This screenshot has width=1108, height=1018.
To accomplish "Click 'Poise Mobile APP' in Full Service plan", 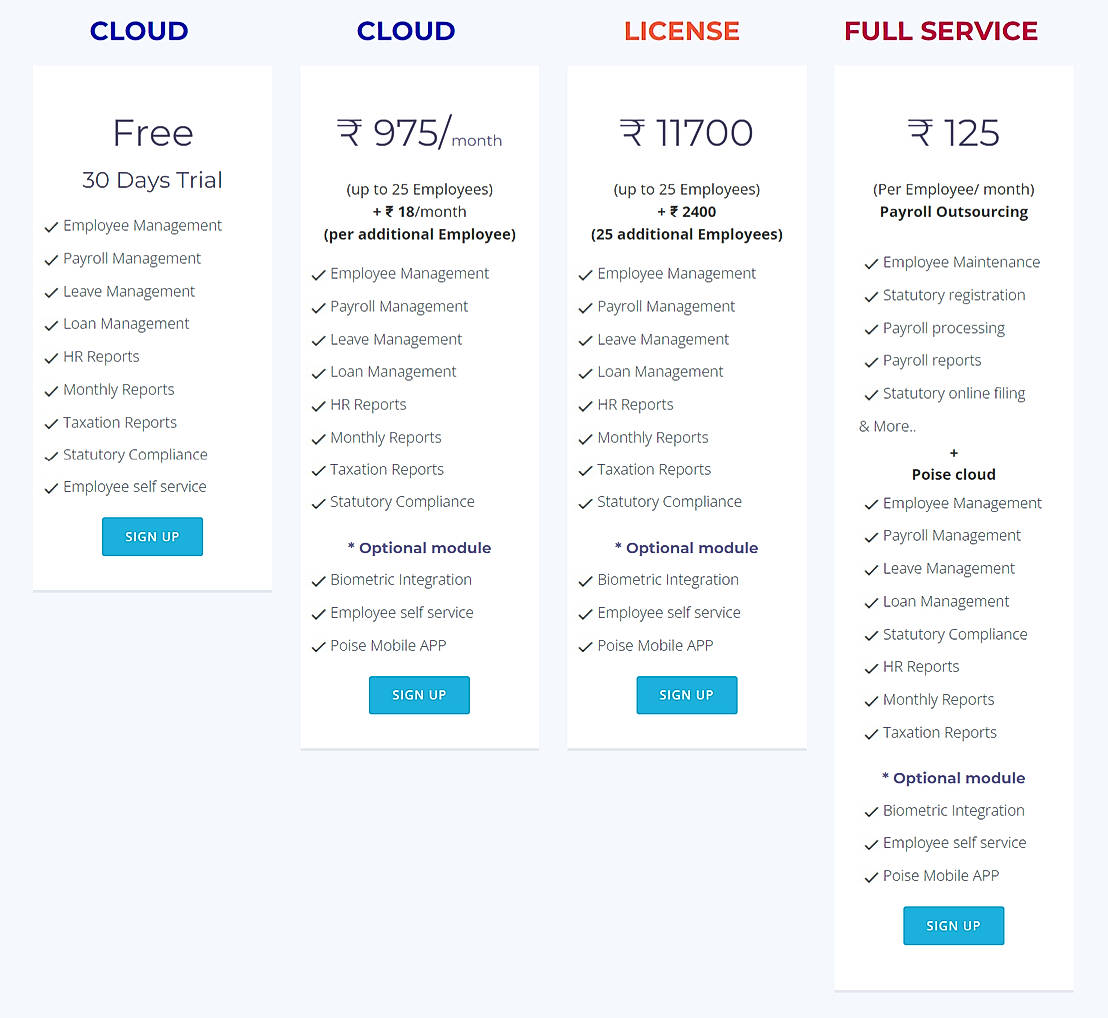I will 941,876.
